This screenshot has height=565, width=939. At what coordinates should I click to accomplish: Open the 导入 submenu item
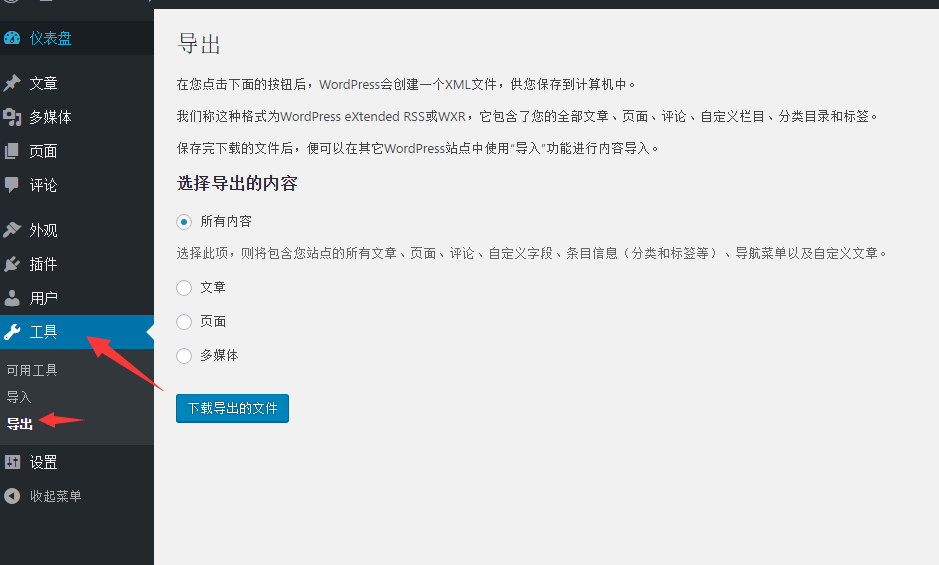click(19, 397)
